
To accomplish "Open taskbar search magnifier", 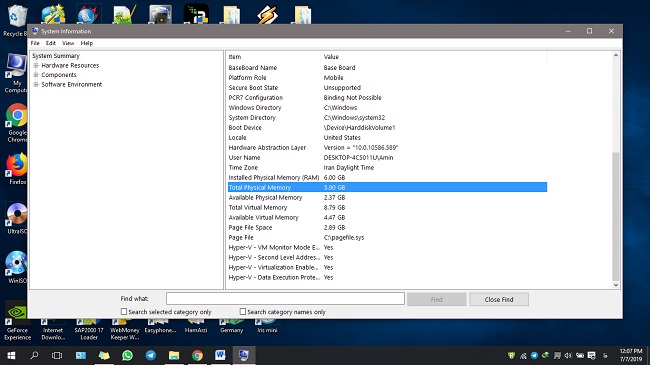I will click(x=34, y=355).
